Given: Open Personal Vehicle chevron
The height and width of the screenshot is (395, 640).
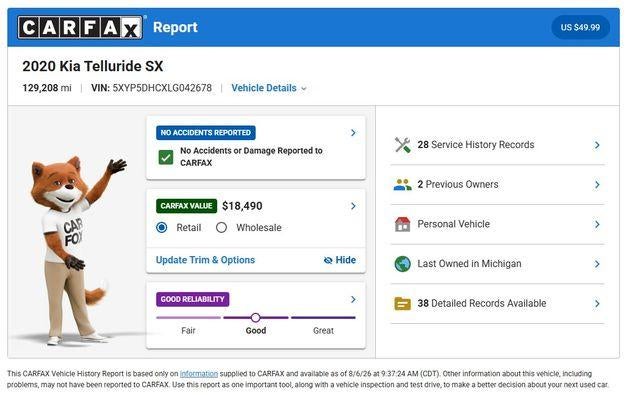Looking at the screenshot, I should [597, 224].
